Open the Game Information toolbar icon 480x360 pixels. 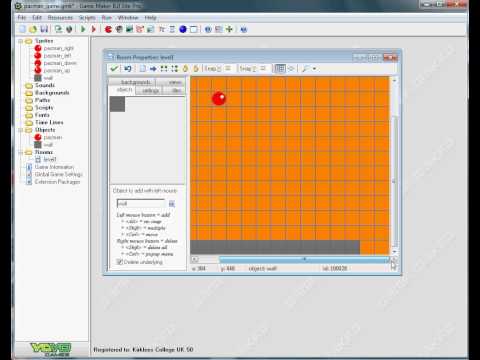(208, 29)
